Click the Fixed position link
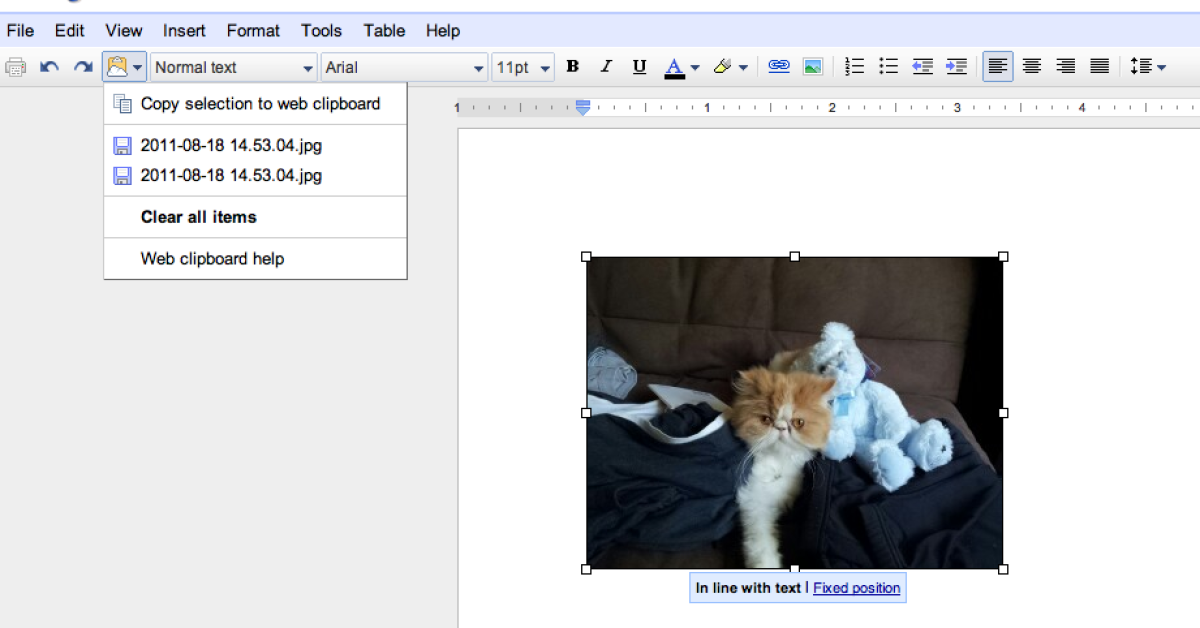1200x628 pixels. (x=856, y=588)
